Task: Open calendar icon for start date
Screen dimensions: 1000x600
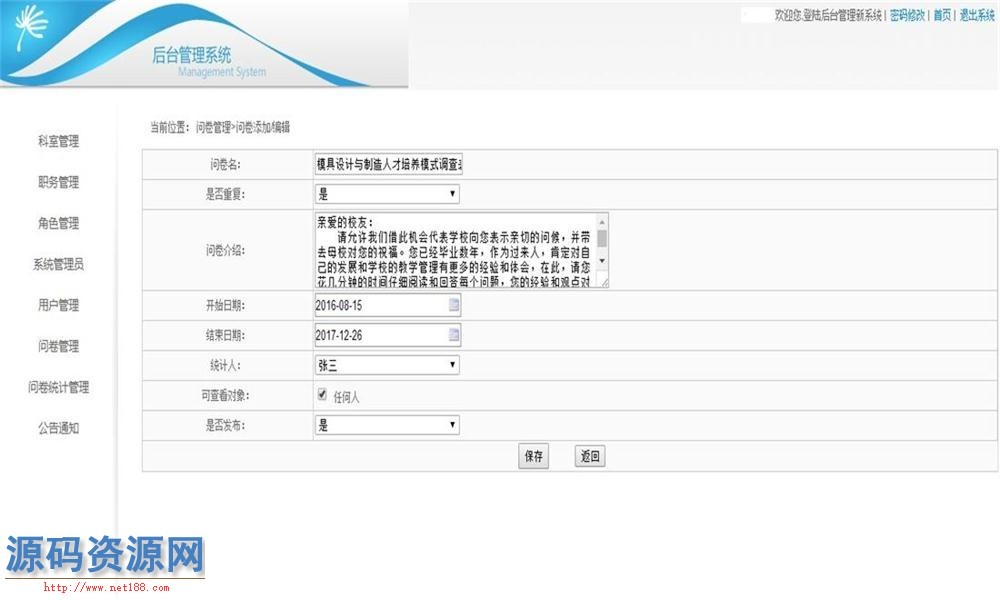Action: click(453, 305)
